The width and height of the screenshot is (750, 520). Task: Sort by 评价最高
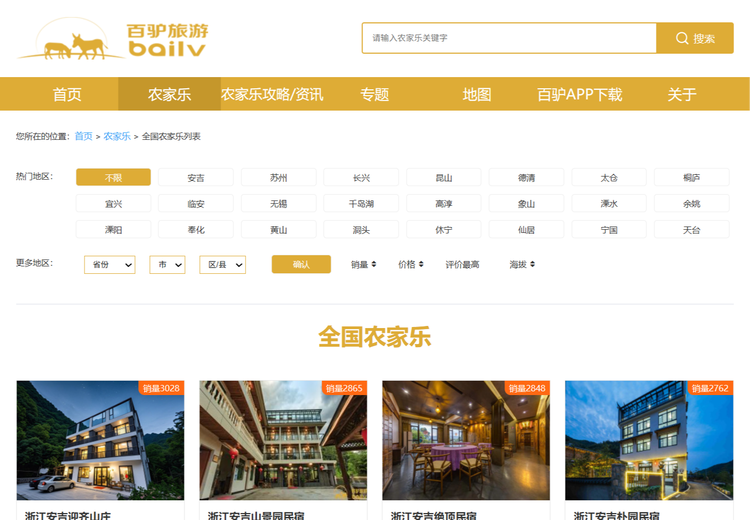click(462, 264)
